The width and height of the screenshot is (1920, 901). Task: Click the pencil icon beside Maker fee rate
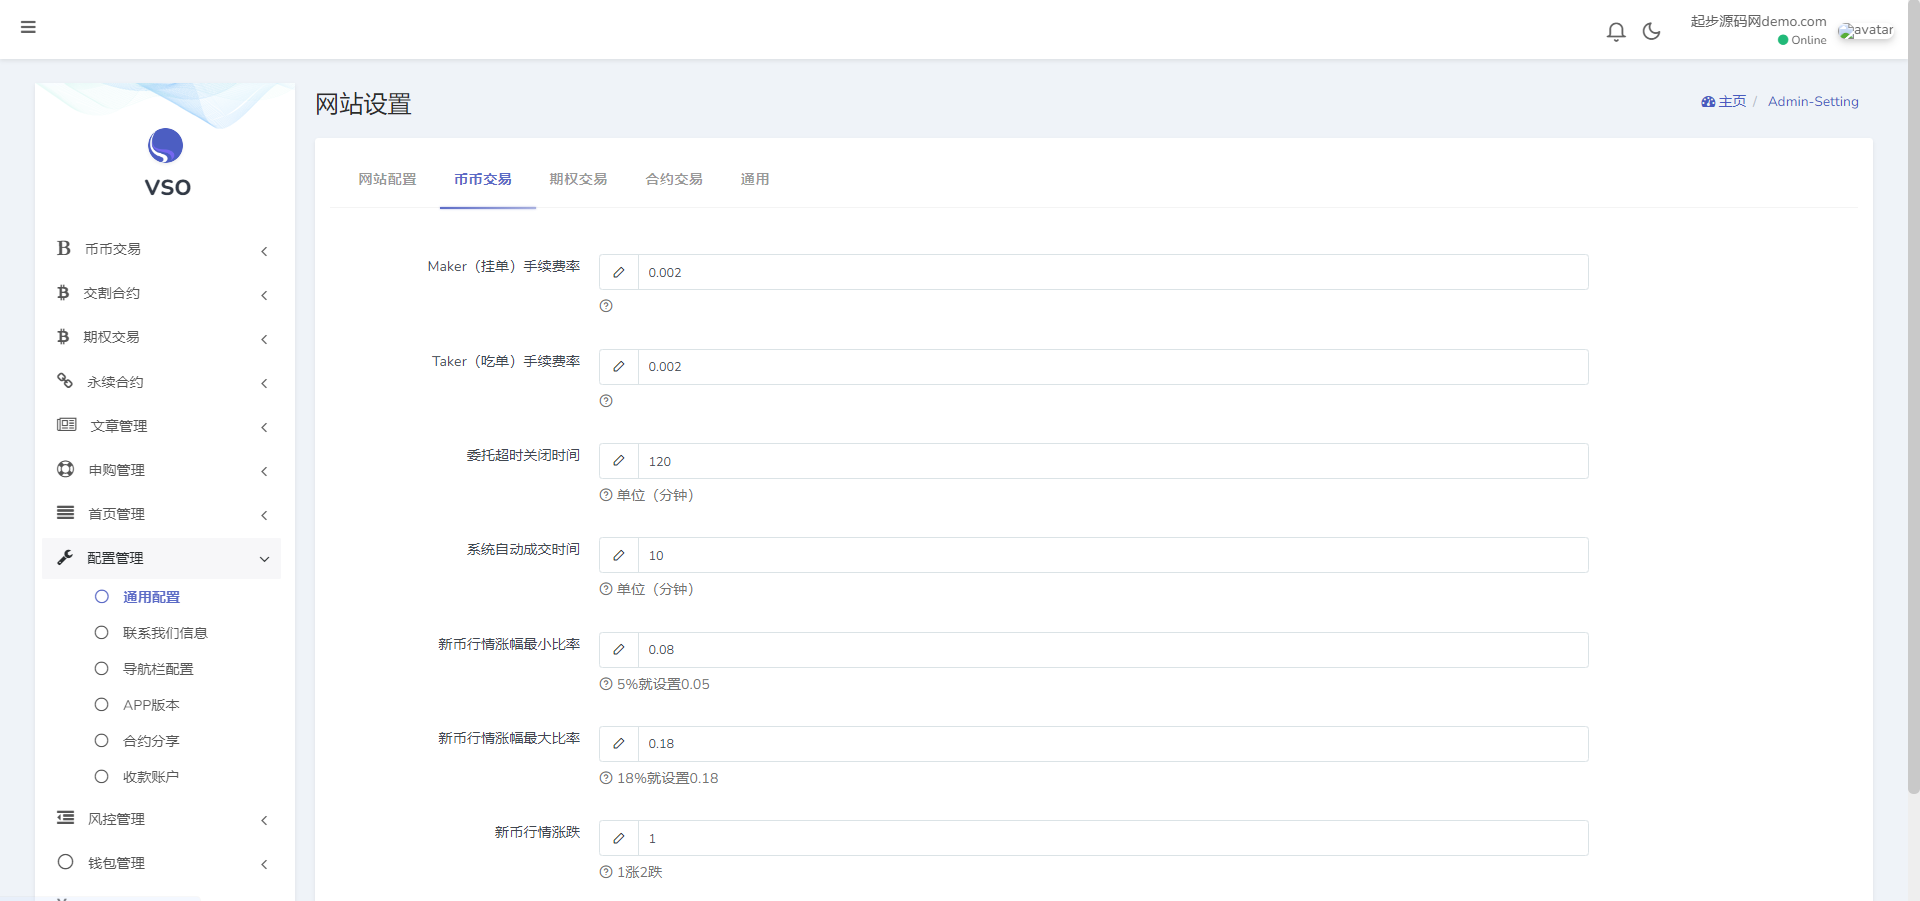point(619,272)
